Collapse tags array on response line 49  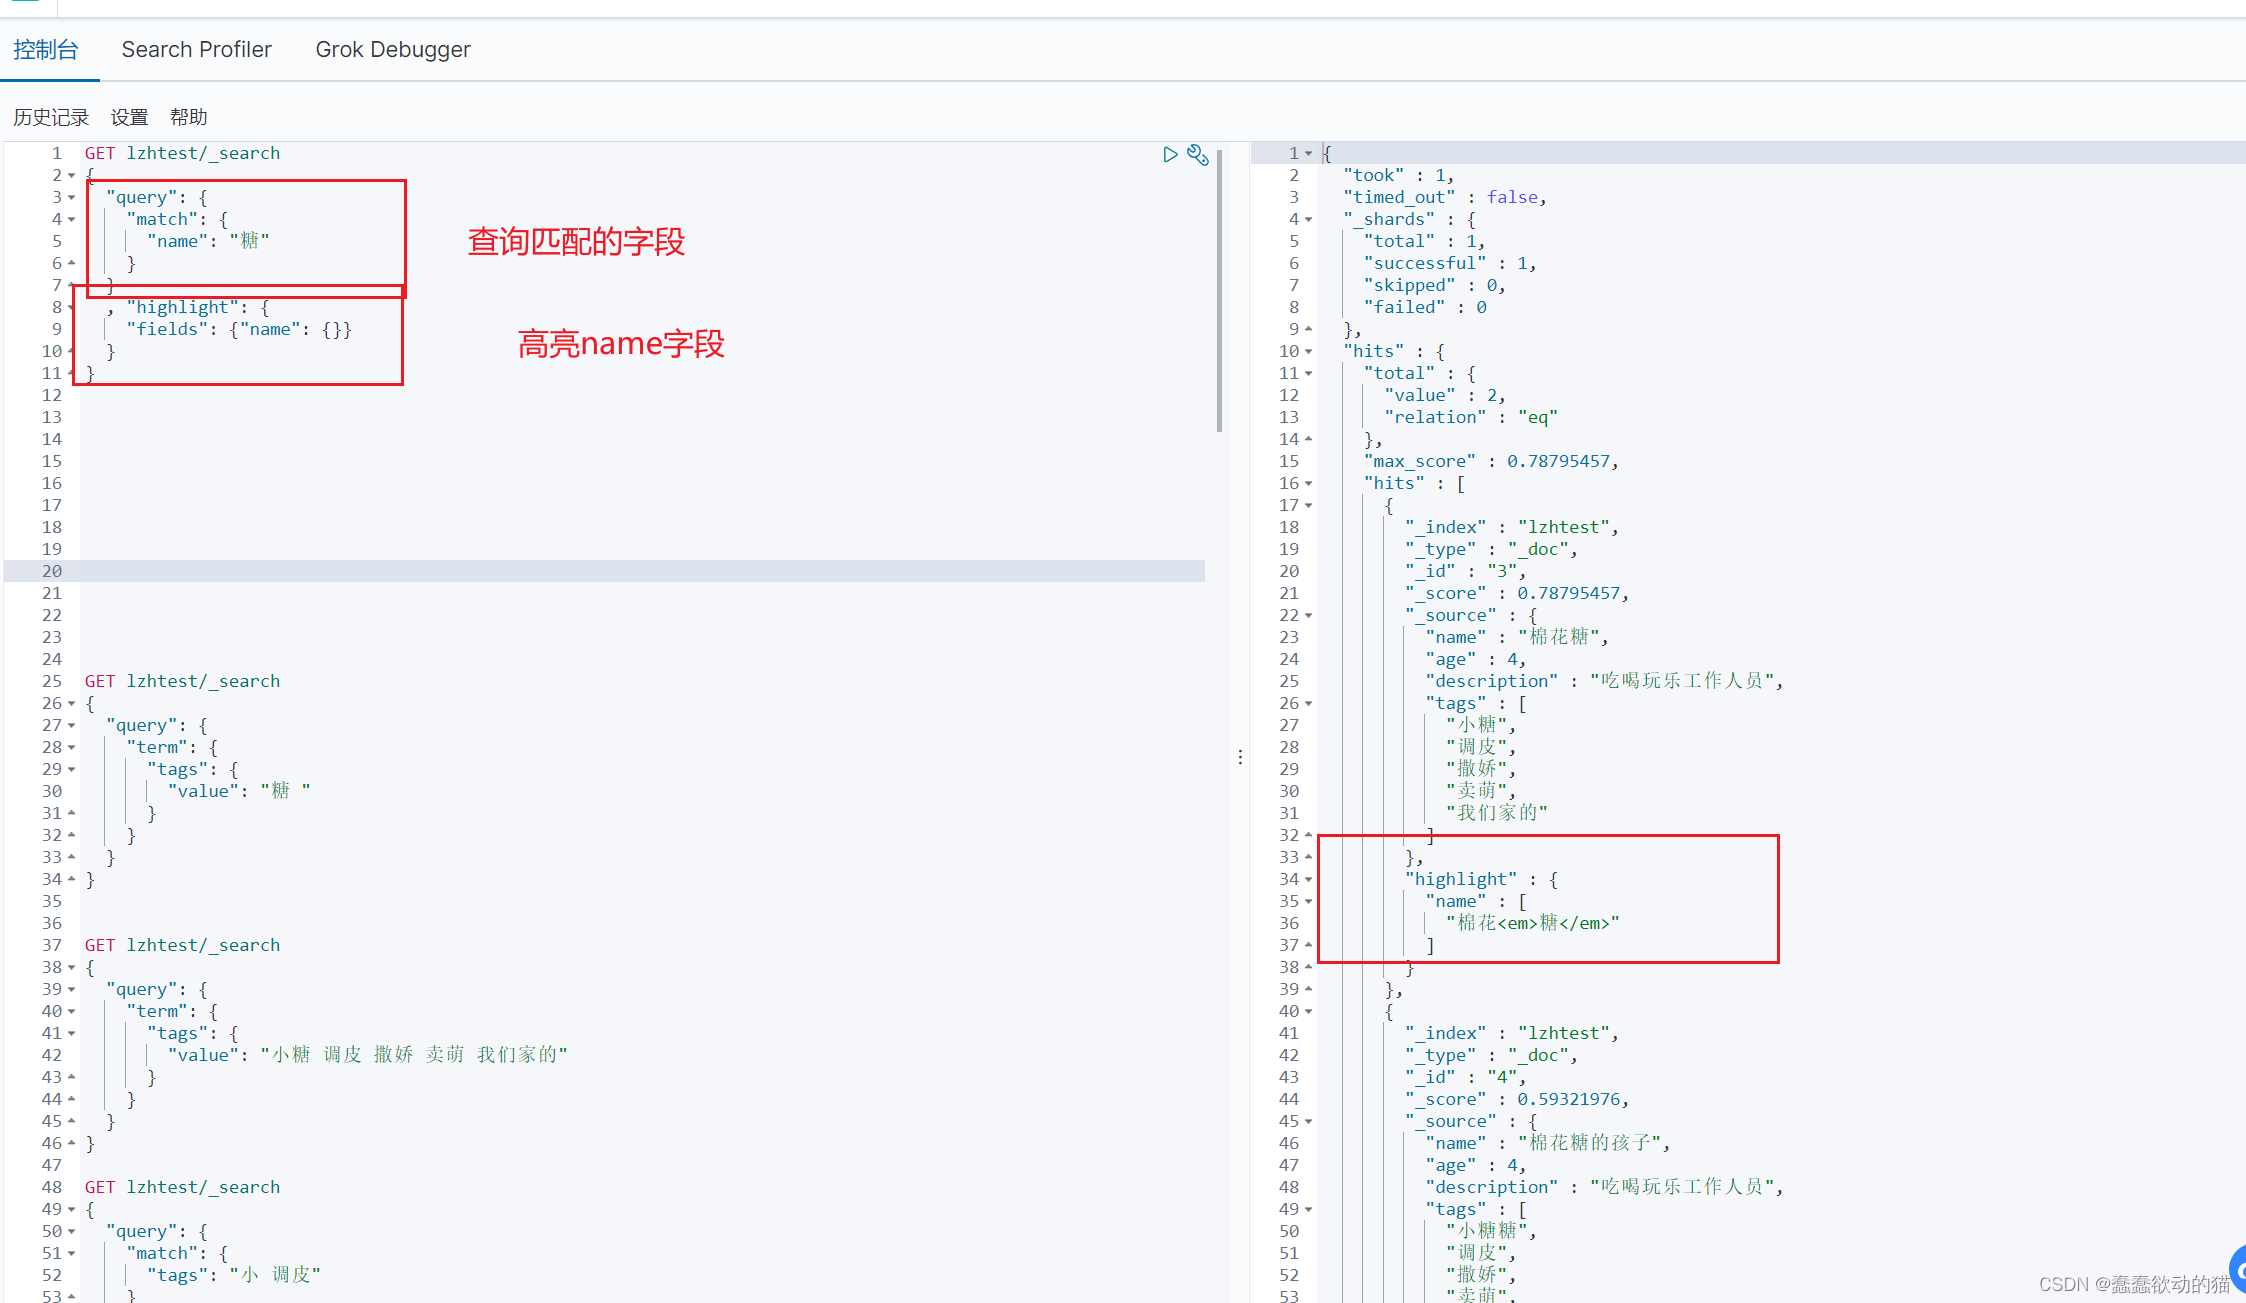tap(1308, 1209)
